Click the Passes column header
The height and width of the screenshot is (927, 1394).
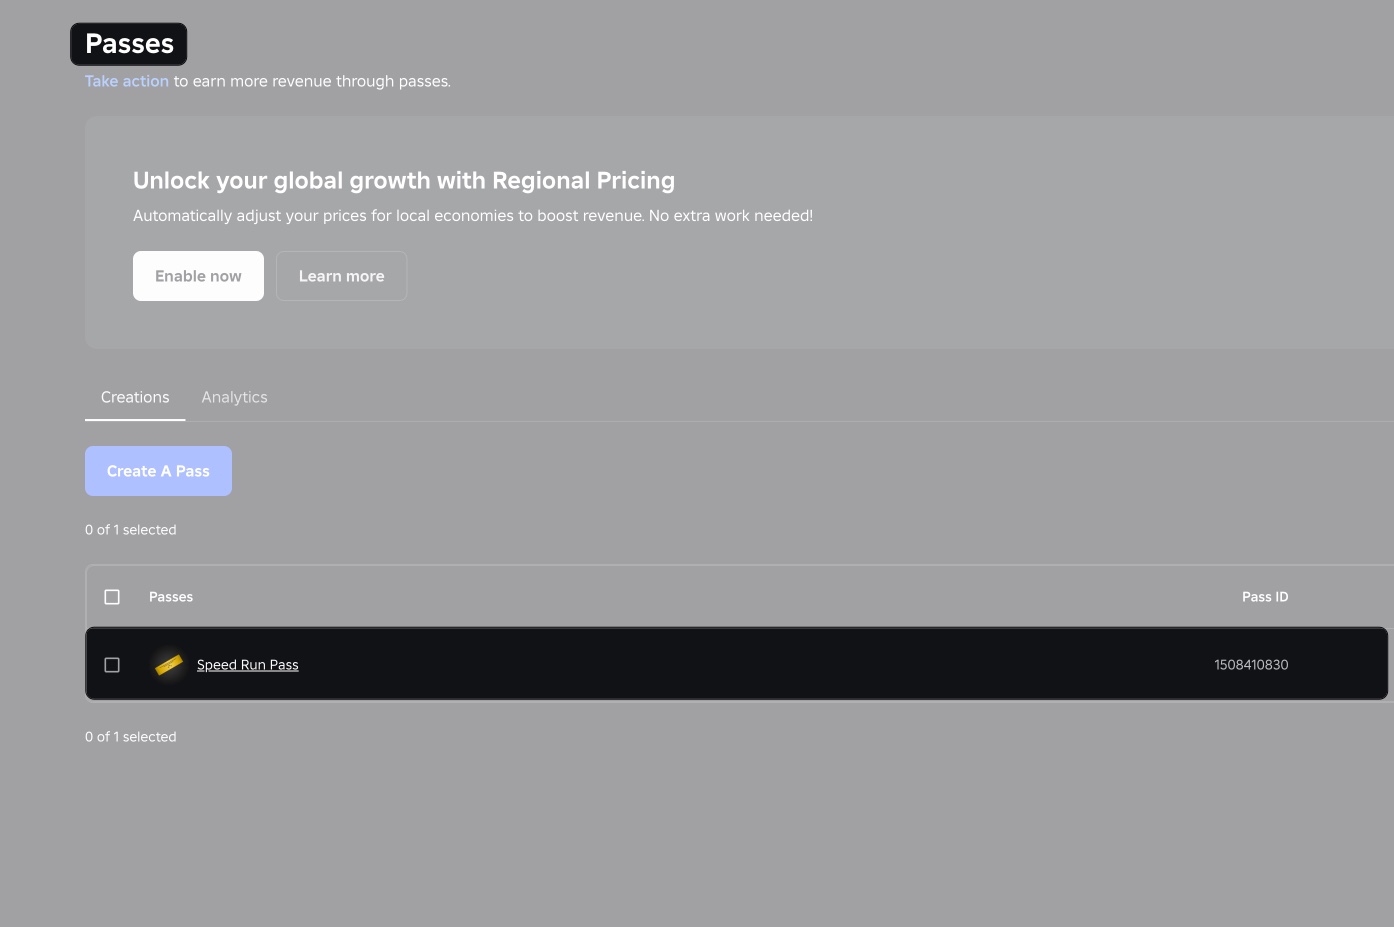(171, 596)
